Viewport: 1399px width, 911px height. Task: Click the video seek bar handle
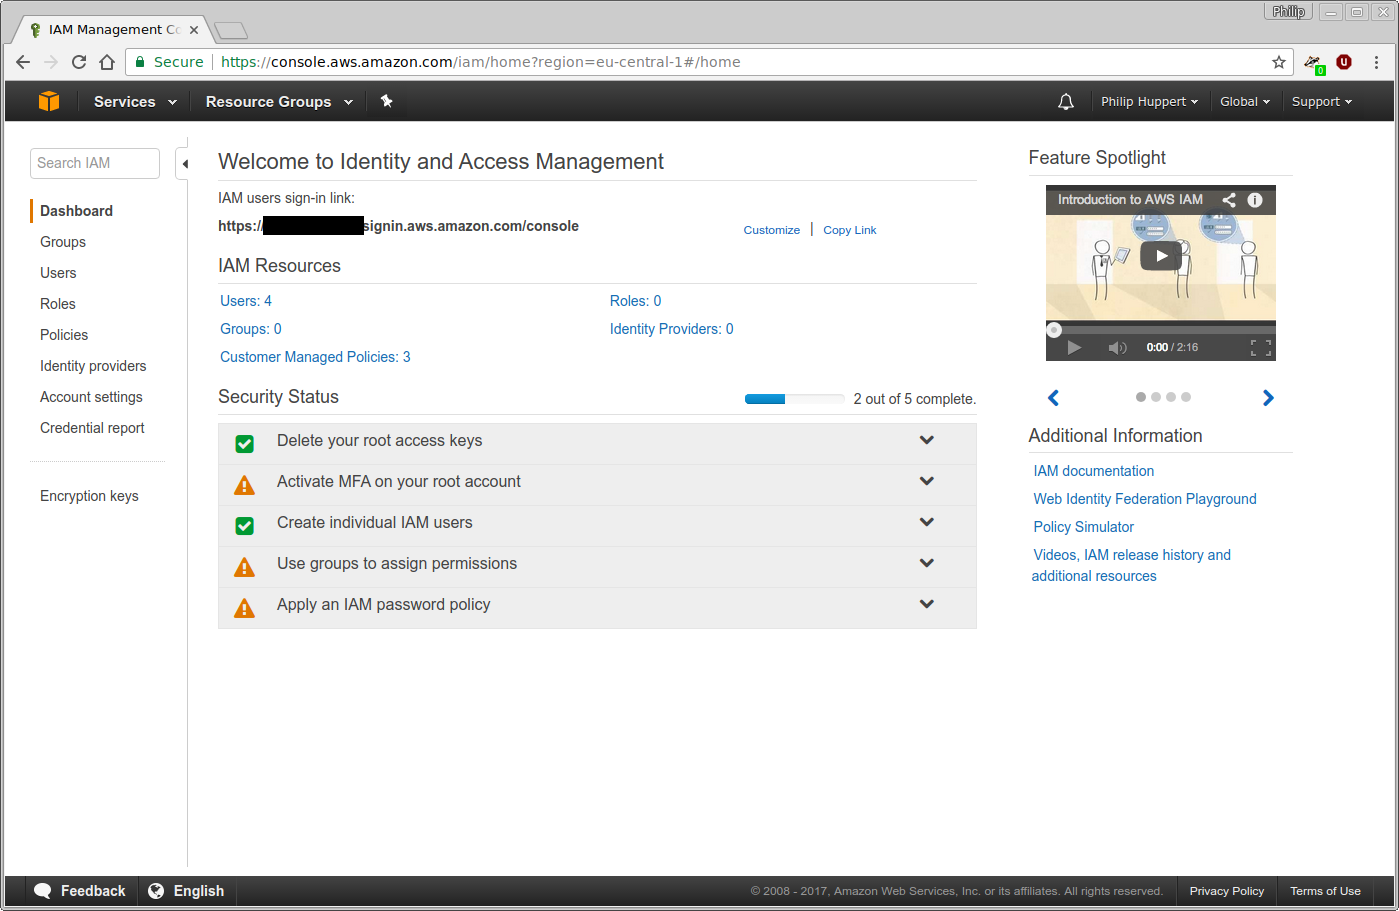coord(1054,330)
